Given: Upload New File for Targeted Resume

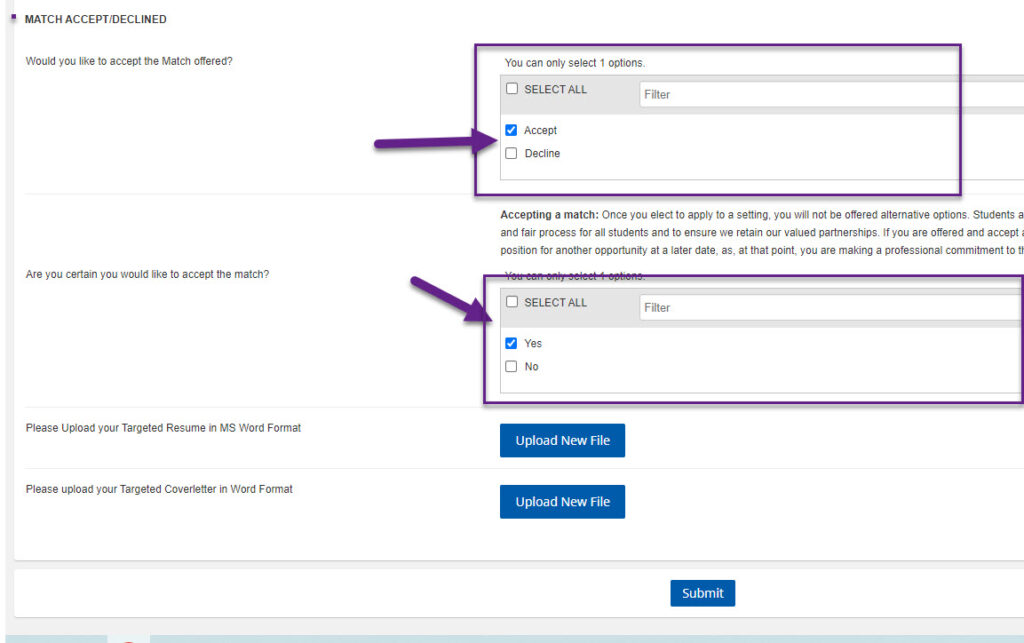Looking at the screenshot, I should 562,440.
